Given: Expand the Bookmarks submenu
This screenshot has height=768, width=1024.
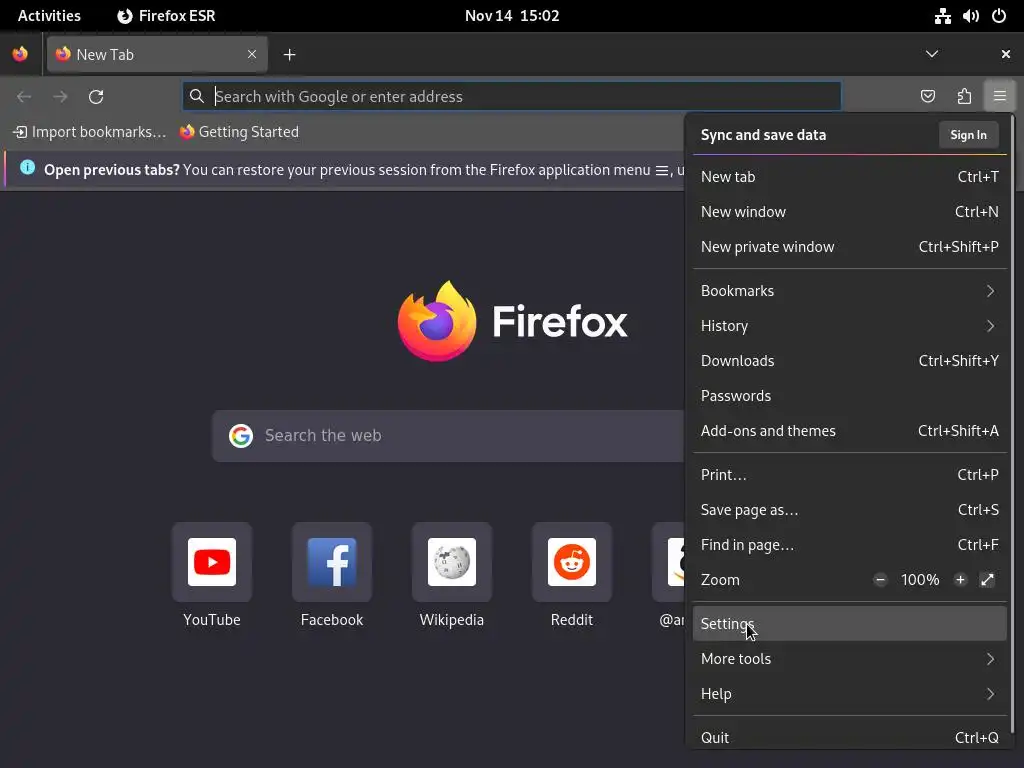Looking at the screenshot, I should click(849, 291).
